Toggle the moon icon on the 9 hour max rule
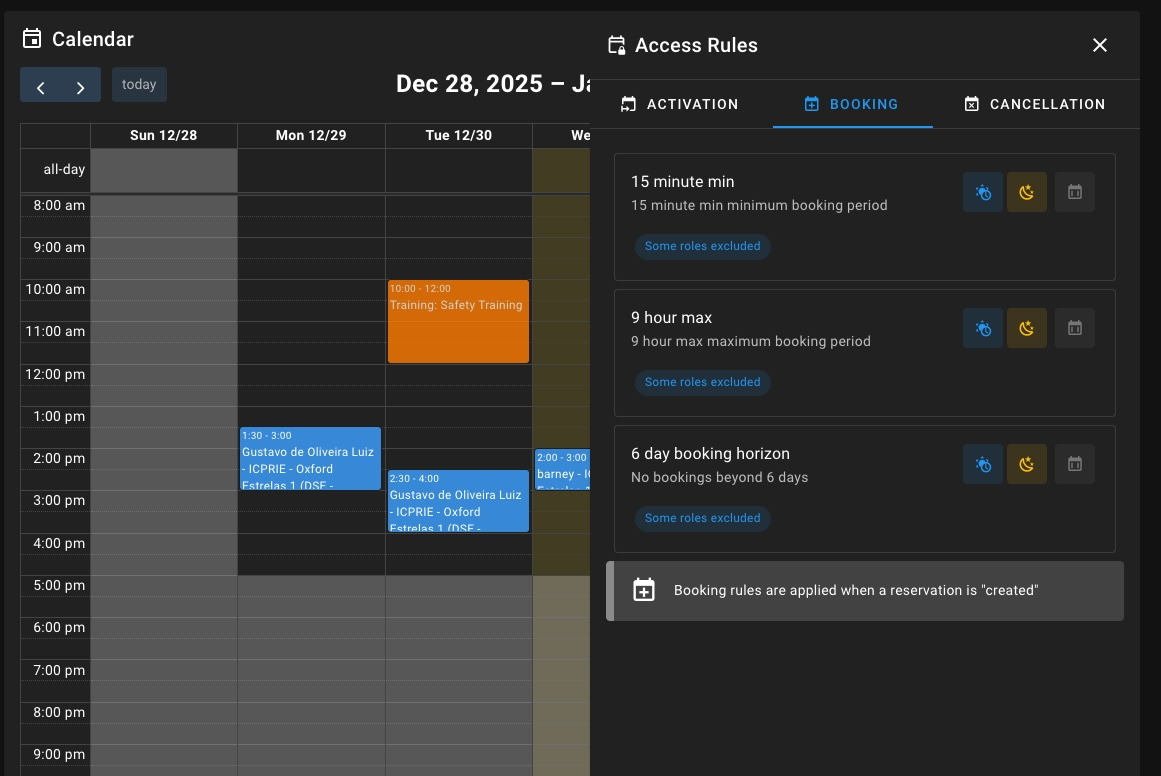The width and height of the screenshot is (1161, 776). coord(1026,328)
